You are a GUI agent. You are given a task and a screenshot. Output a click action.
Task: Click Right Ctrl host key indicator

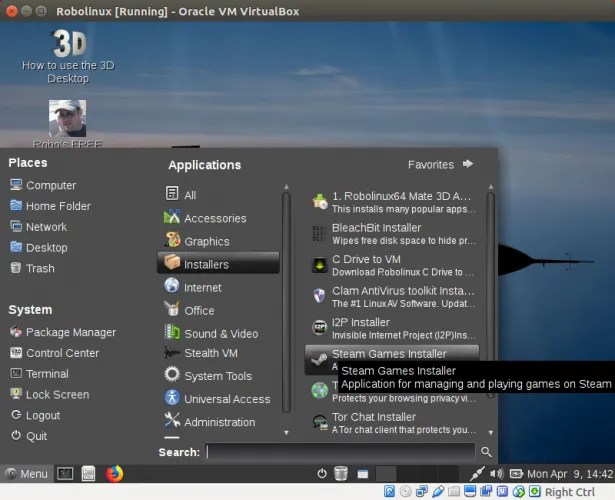tap(570, 492)
